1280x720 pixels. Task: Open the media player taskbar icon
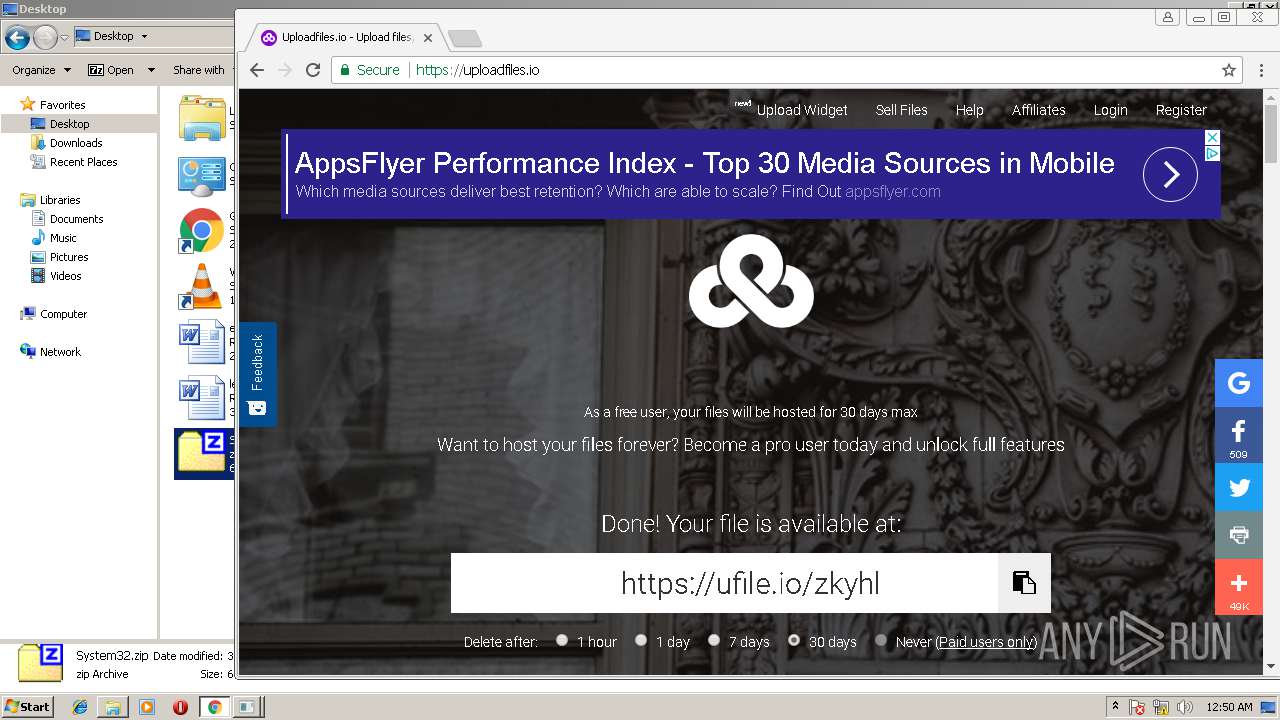[147, 707]
